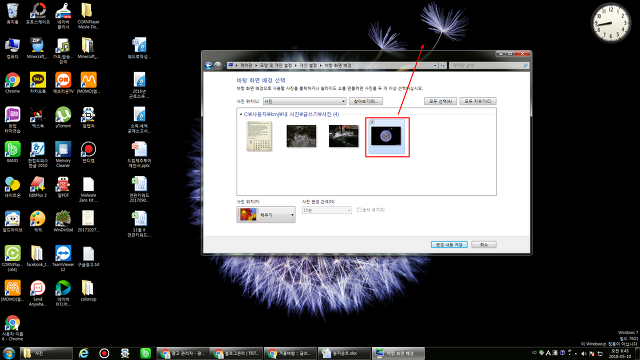Click the desktop analog clock gadget
Image resolution: width=640 pixels, height=360 pixels.
point(611,22)
